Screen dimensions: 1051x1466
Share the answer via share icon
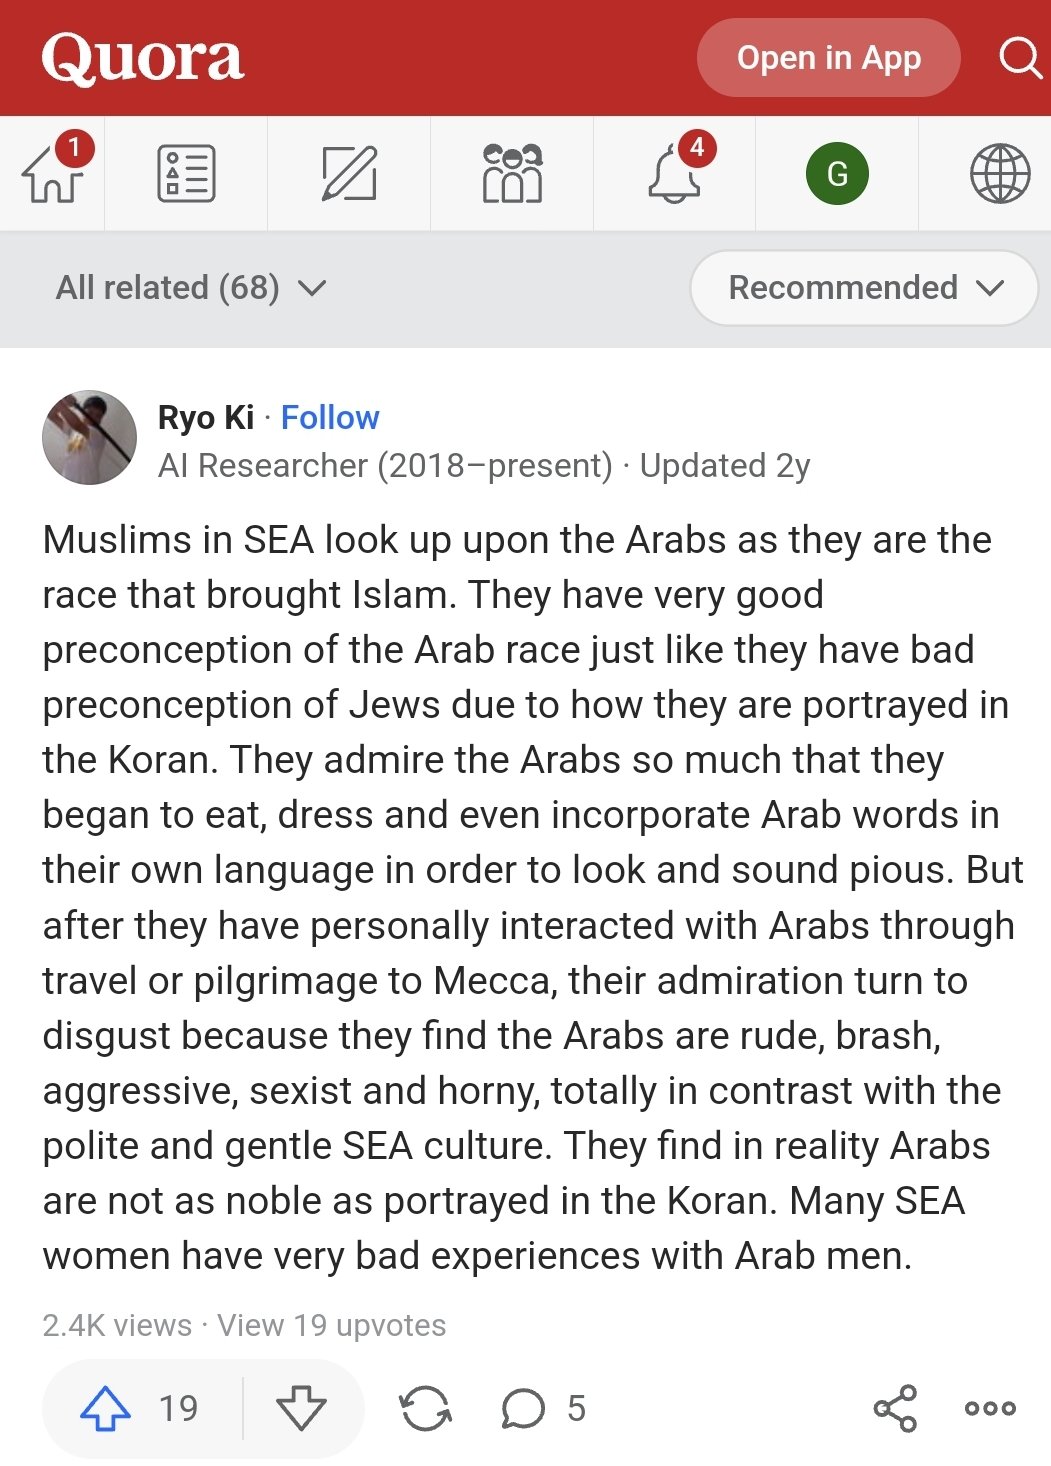(895, 1408)
